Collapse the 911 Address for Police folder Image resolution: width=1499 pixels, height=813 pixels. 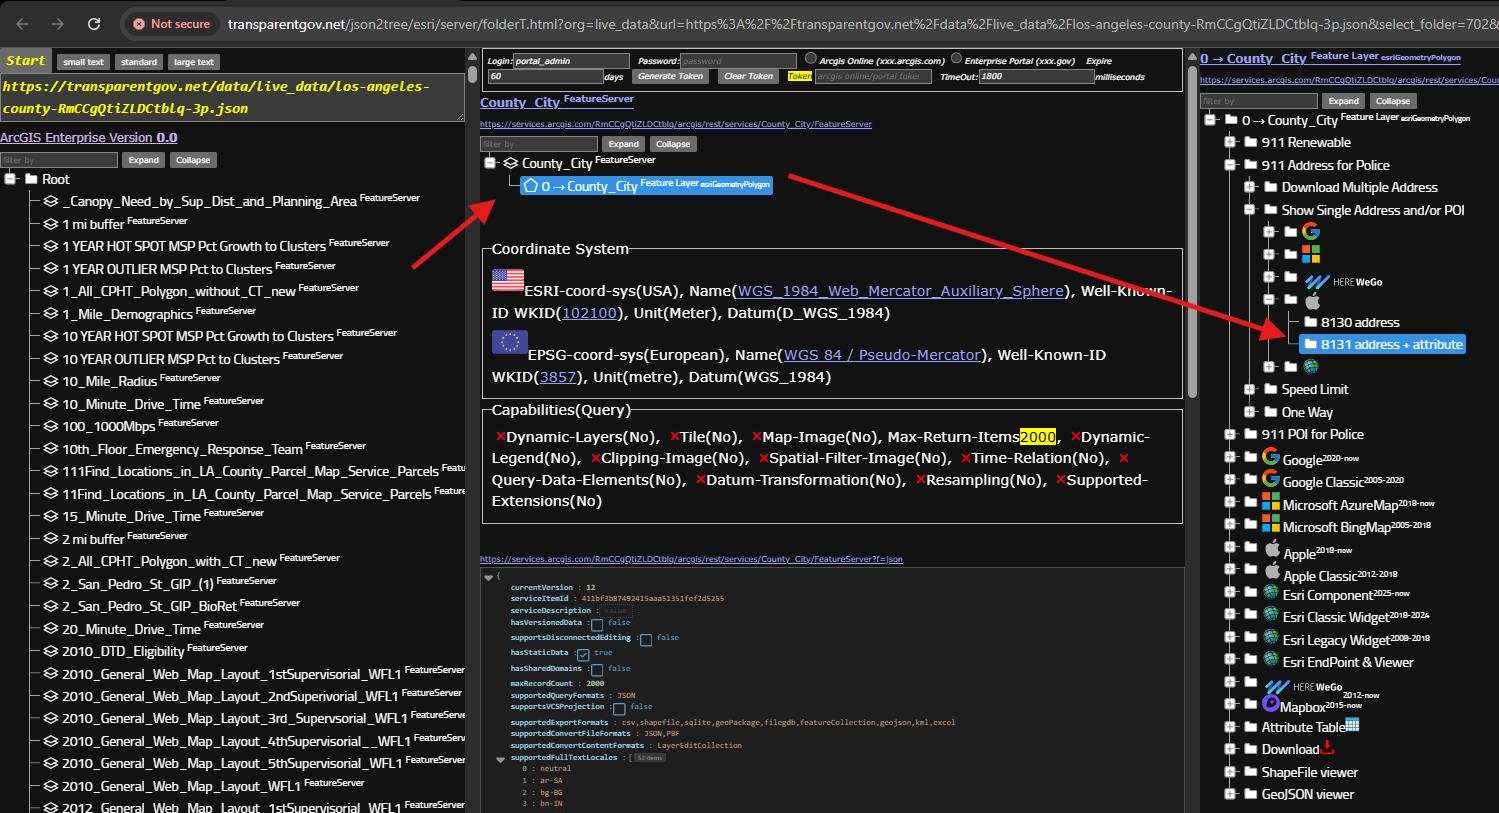point(1230,165)
